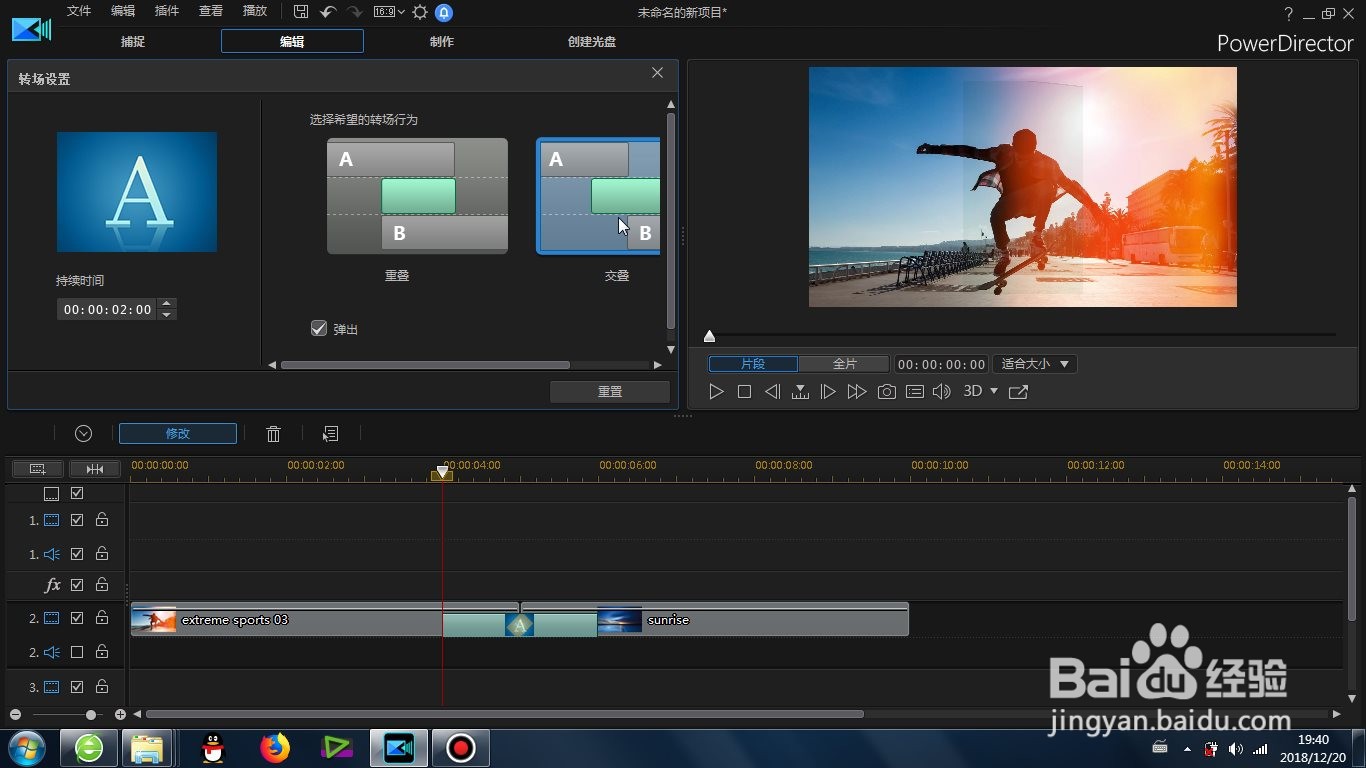Click lock icon for video track 3
The height and width of the screenshot is (768, 1366).
(x=102, y=687)
